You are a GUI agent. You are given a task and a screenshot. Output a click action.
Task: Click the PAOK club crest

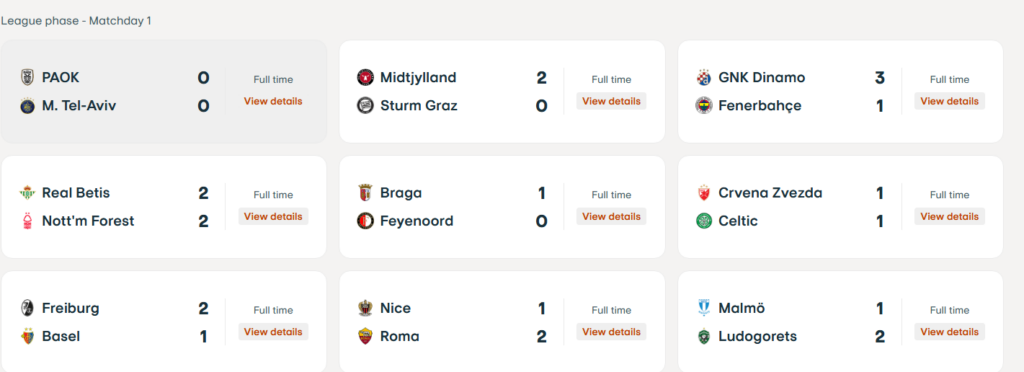tap(27, 78)
